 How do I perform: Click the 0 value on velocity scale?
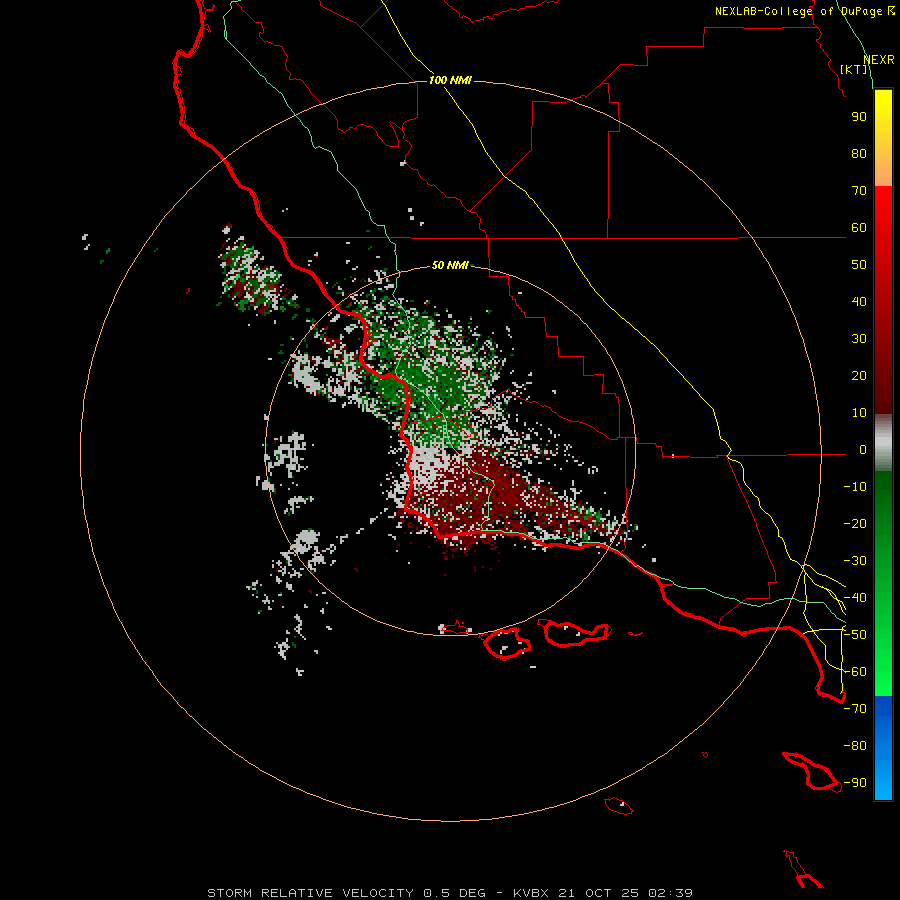click(863, 450)
